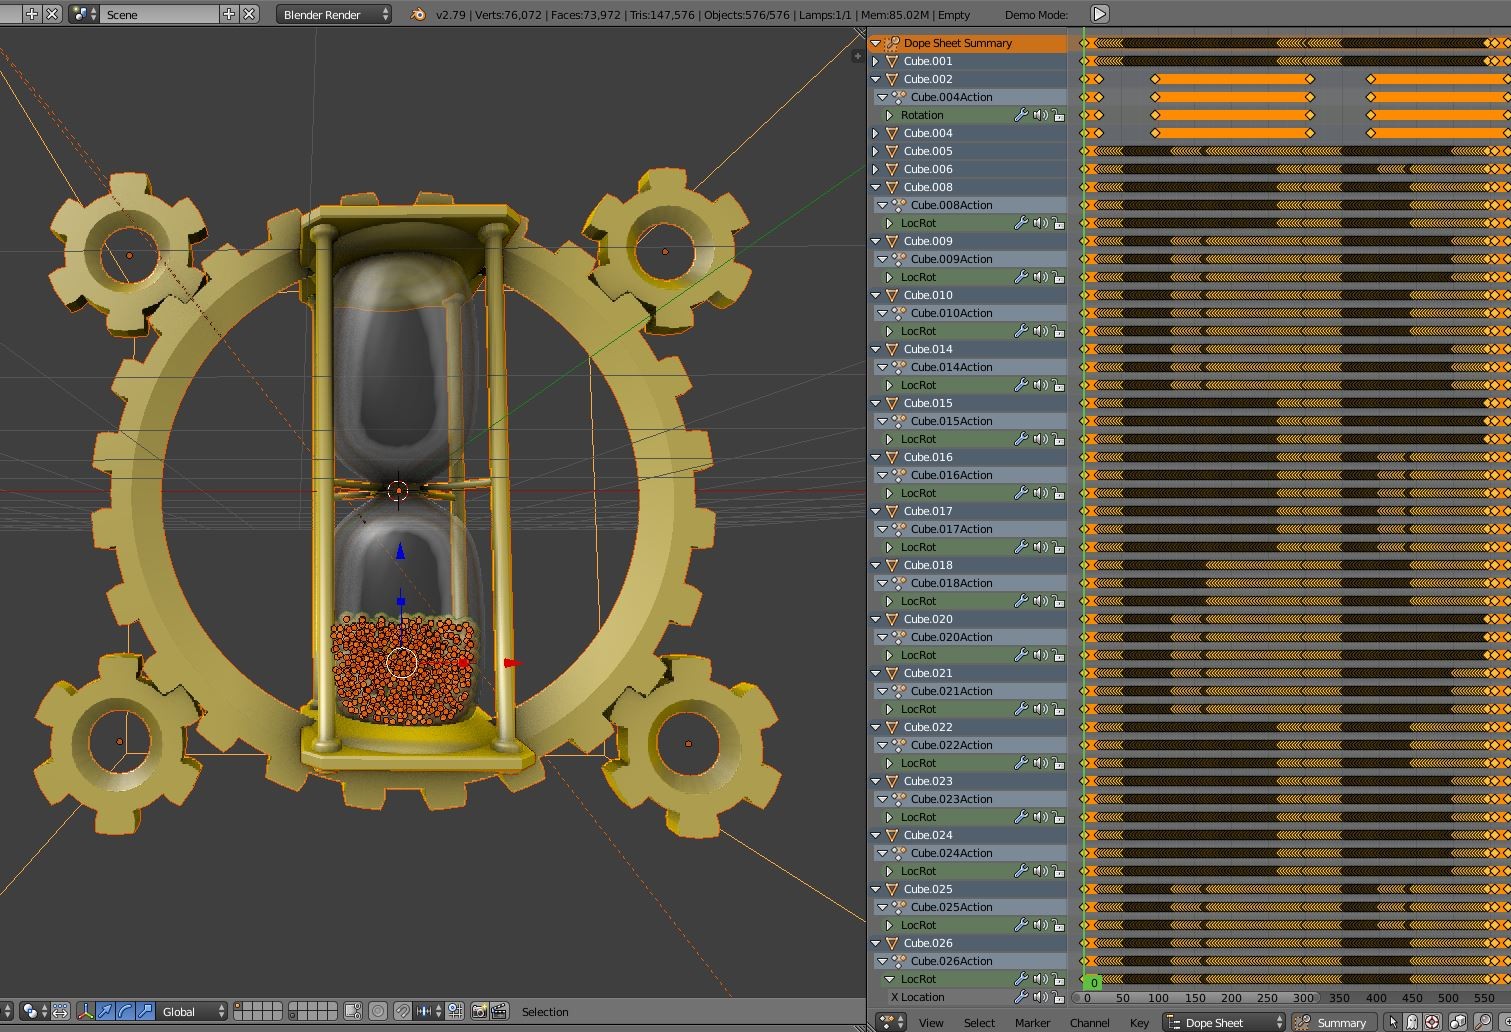1511x1032 pixels.
Task: Open the Global transform orientation dropdown
Action: point(192,1011)
